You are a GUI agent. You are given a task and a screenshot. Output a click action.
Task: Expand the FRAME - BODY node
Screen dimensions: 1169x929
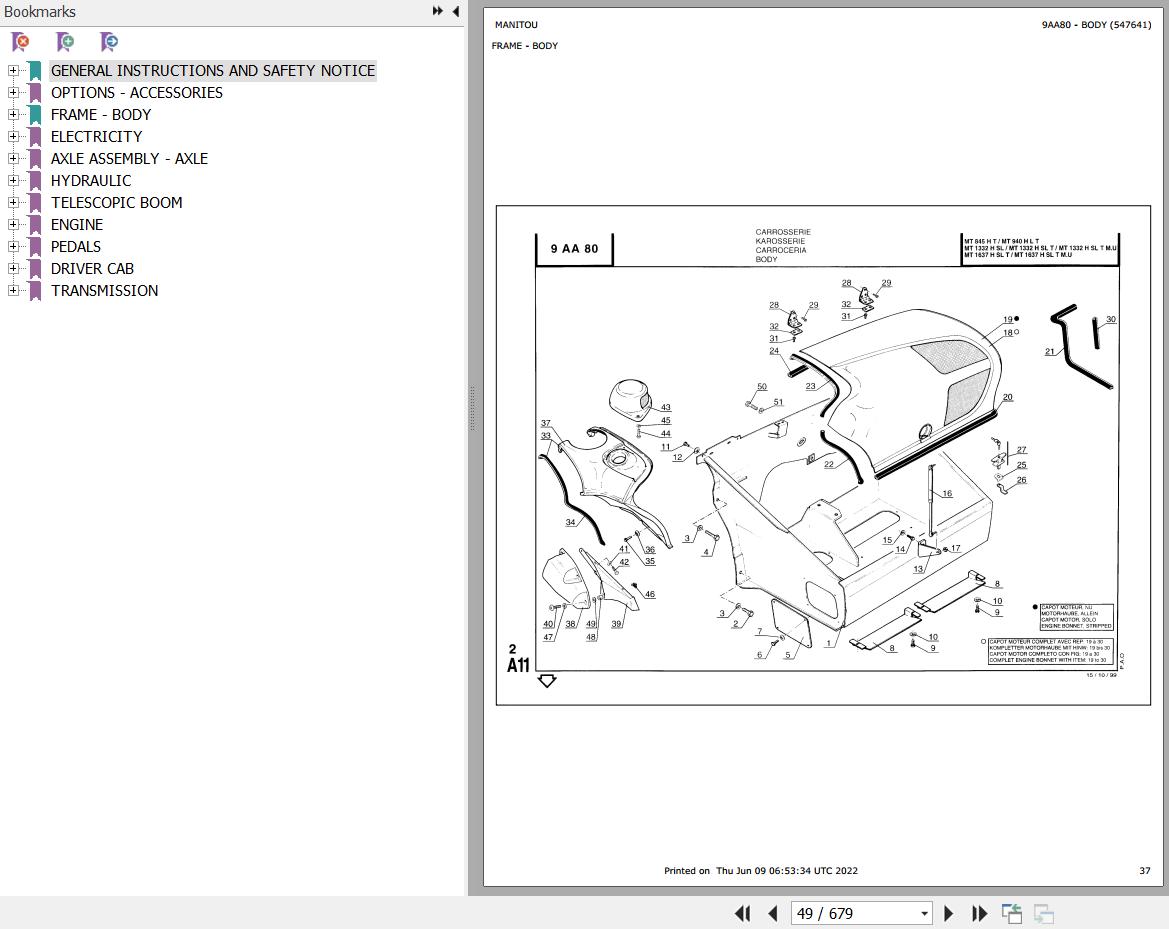point(13,114)
